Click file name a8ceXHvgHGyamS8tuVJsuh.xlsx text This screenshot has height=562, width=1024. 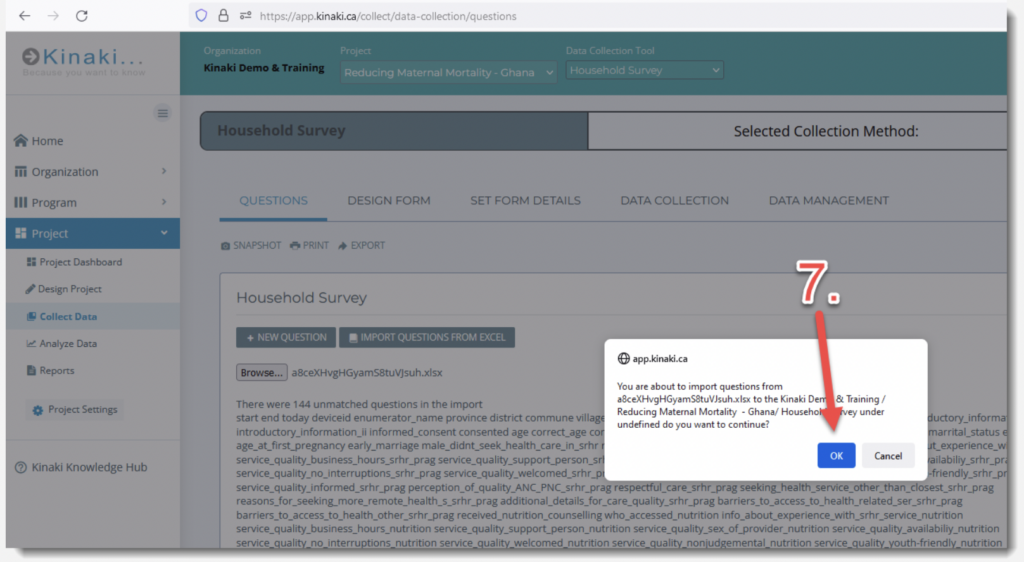[x=367, y=373]
